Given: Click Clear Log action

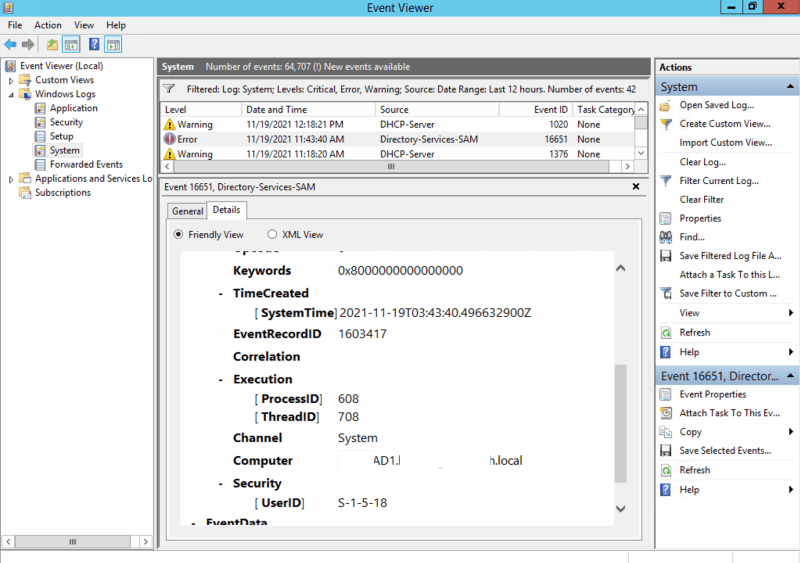Looking at the screenshot, I should coord(703,162).
